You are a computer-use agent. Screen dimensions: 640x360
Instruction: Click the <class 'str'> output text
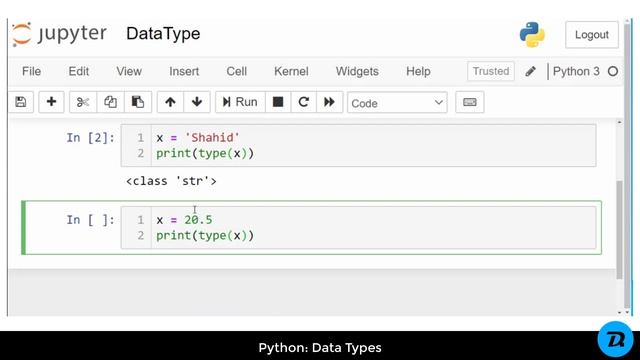coord(171,181)
